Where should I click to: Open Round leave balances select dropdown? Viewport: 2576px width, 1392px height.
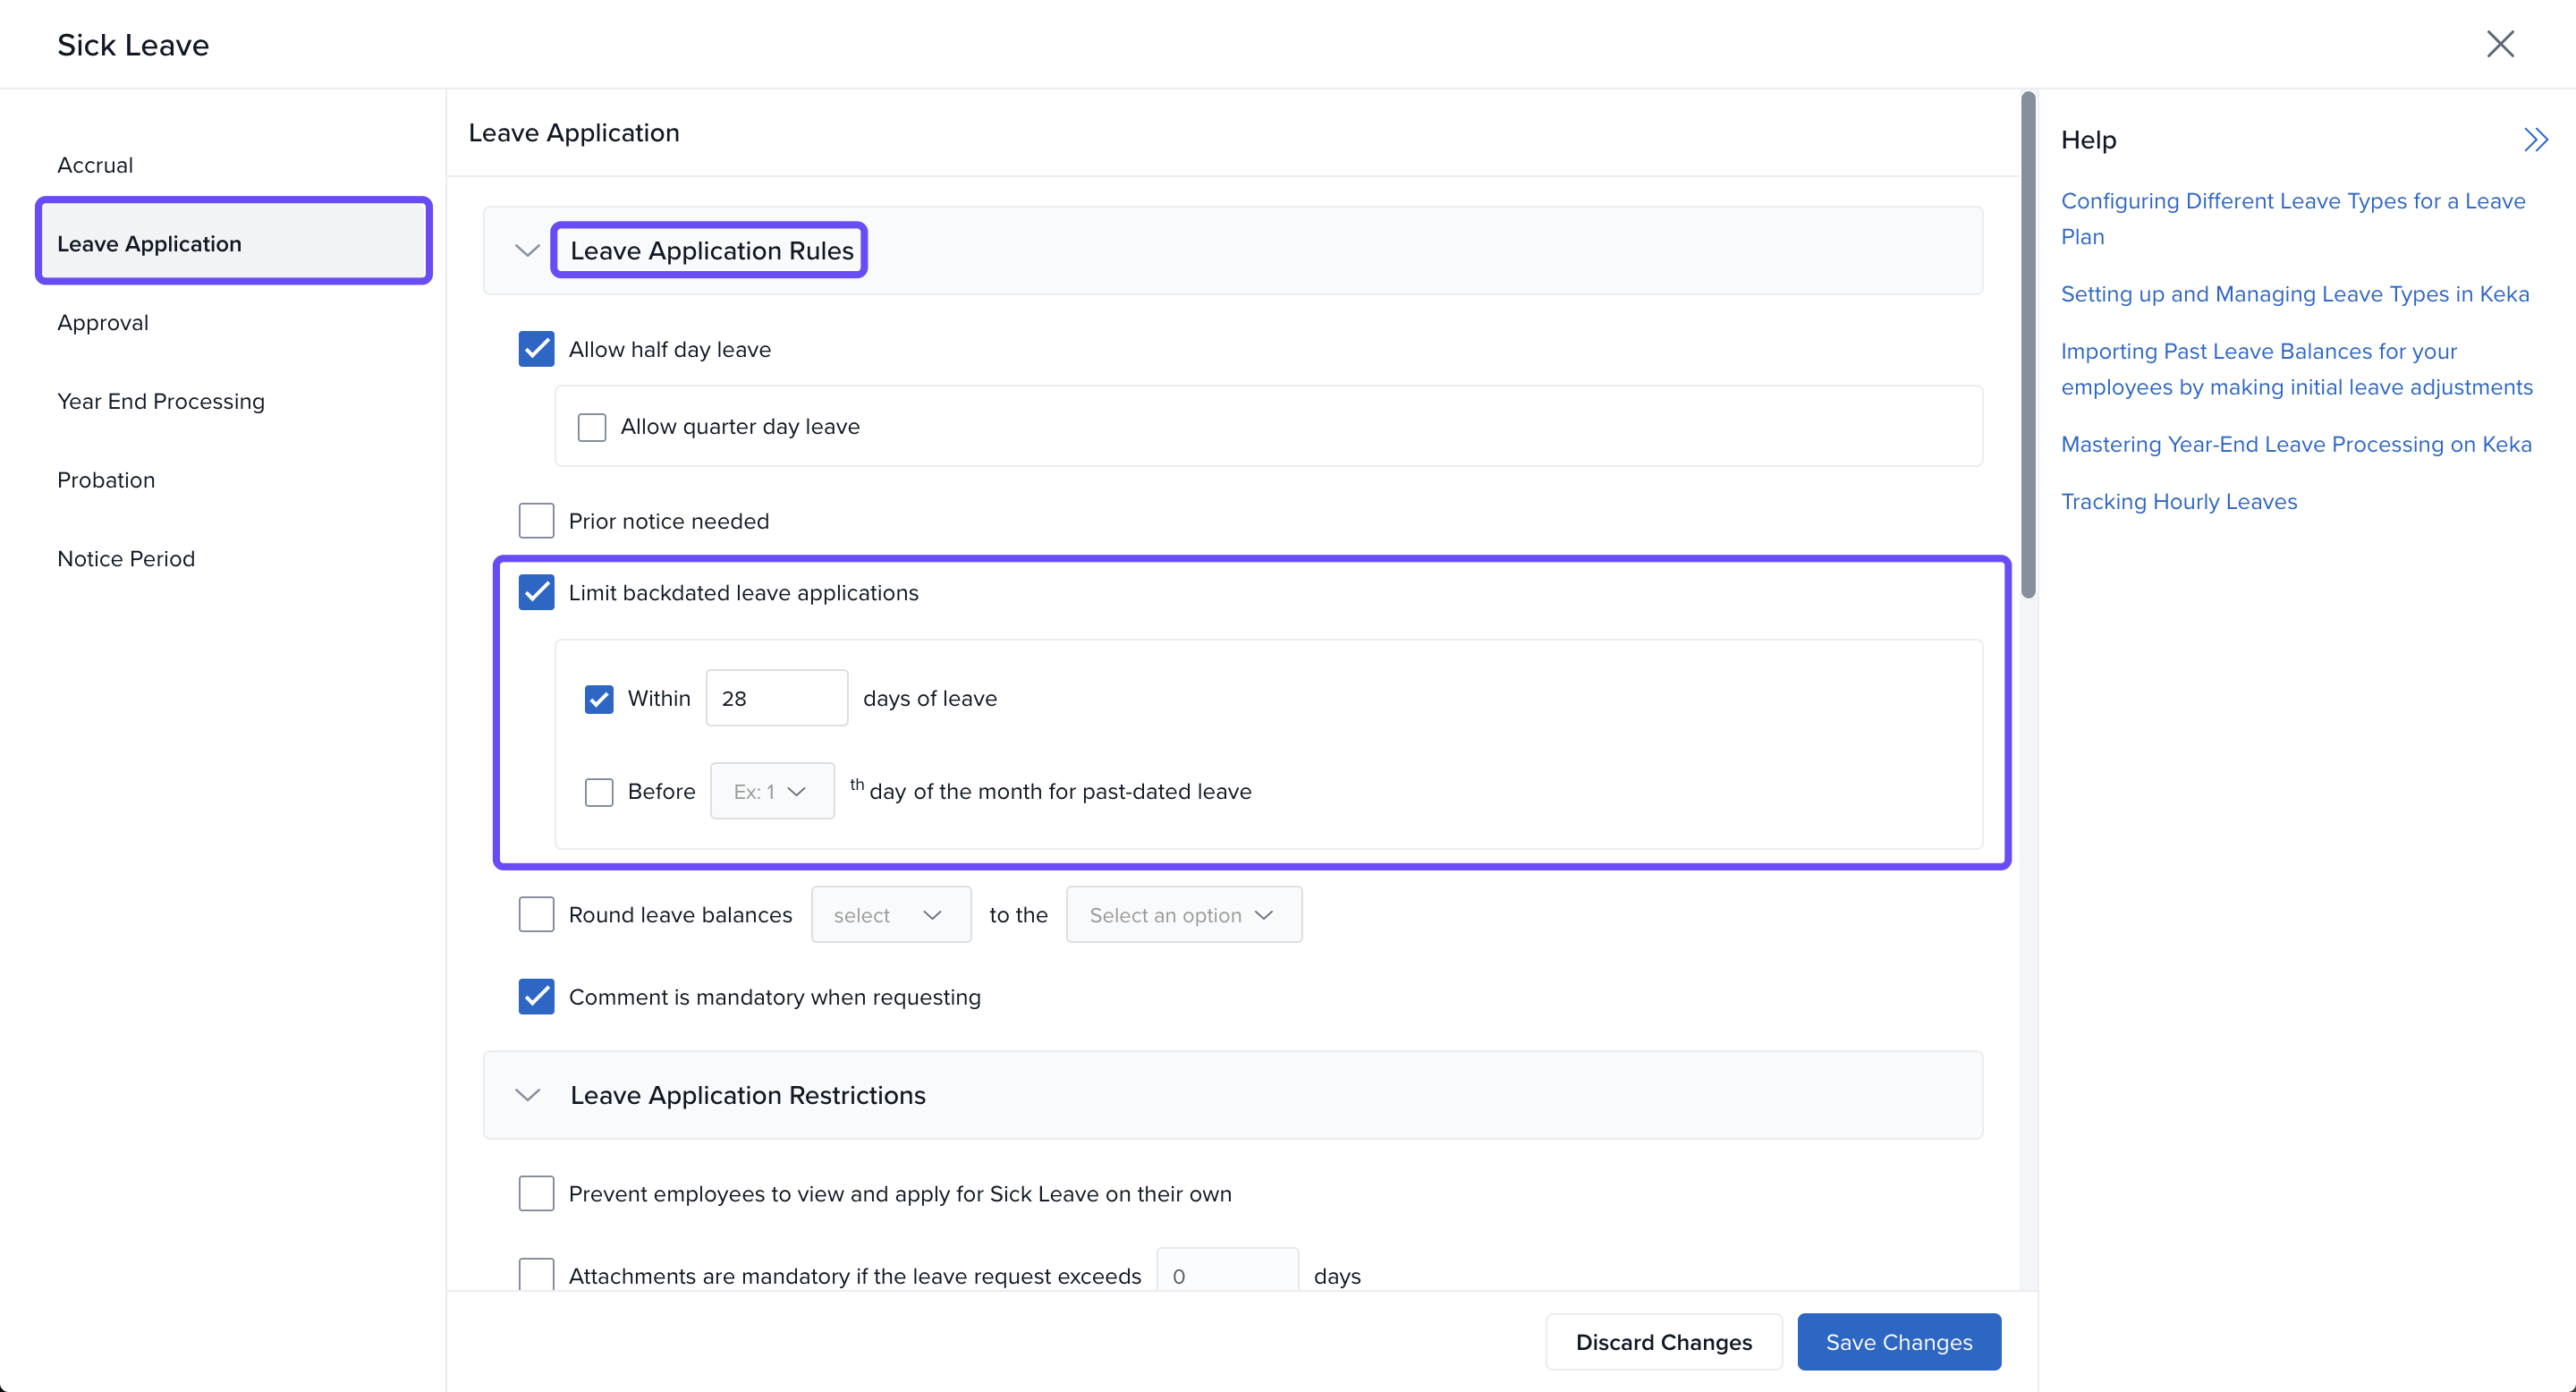890,915
